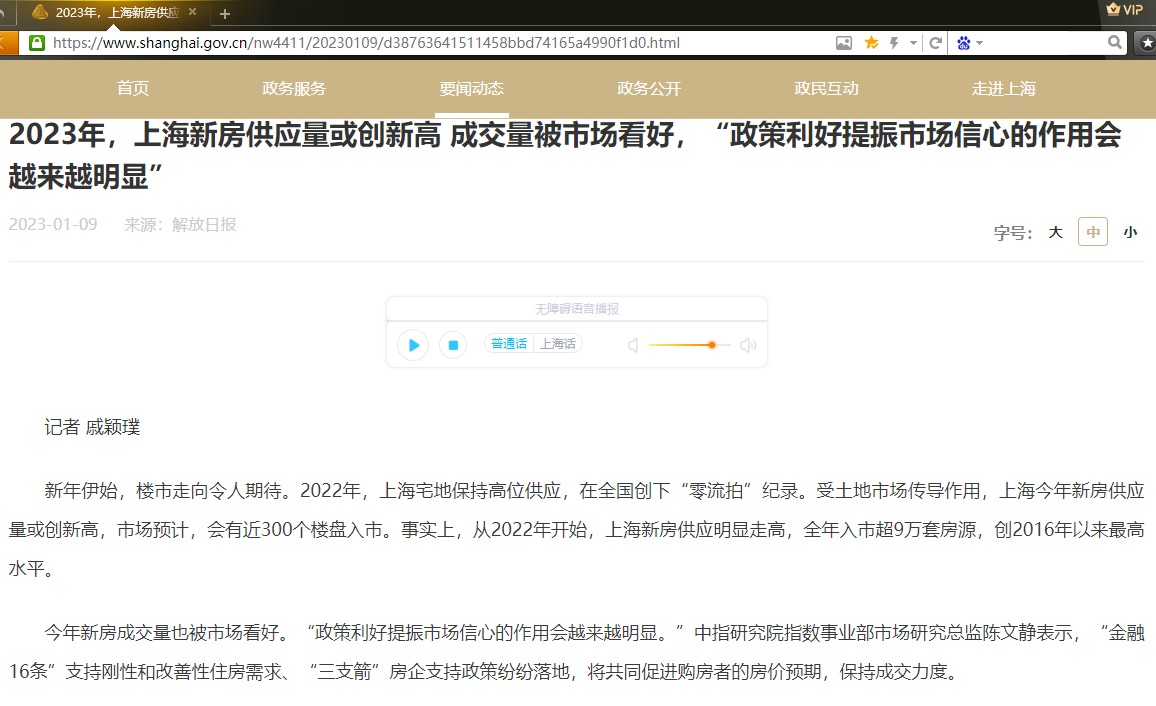Image resolution: width=1156 pixels, height=706 pixels.
Task: Switch narration to 普通话
Action: pyautogui.click(x=509, y=344)
